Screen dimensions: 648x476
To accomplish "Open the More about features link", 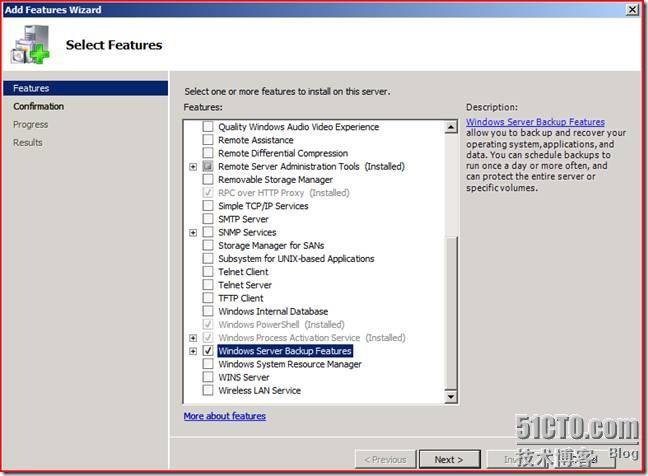I will (x=225, y=416).
